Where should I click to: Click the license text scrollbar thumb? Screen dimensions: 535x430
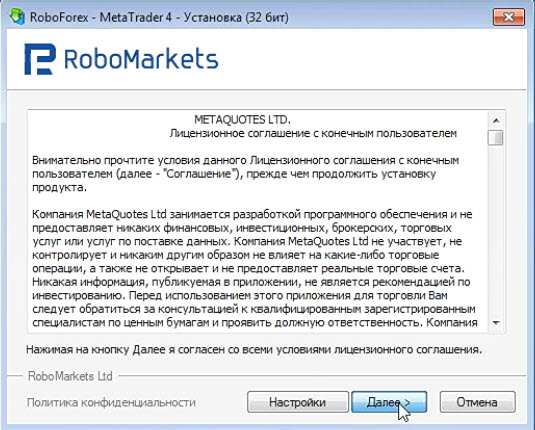(496, 138)
